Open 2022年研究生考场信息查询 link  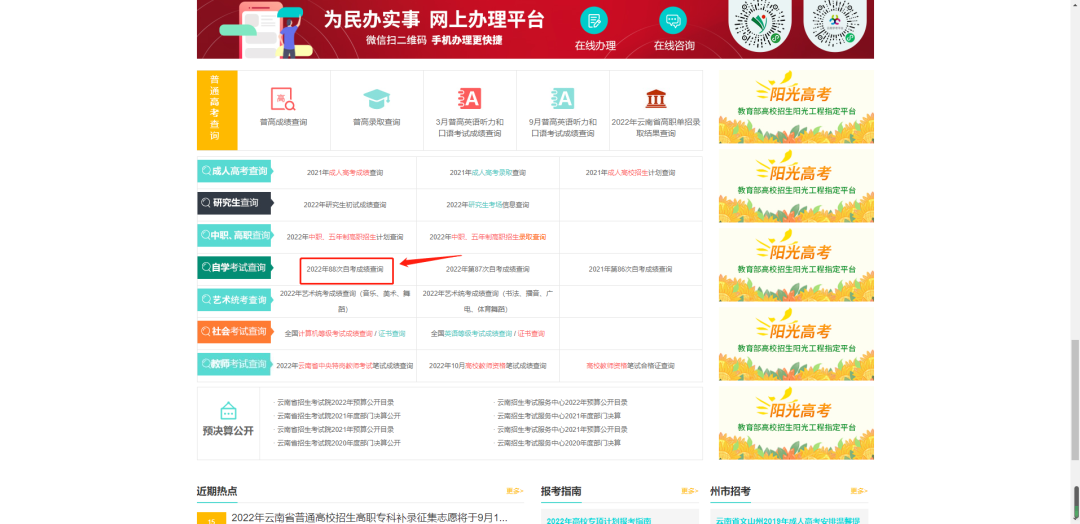pos(488,205)
